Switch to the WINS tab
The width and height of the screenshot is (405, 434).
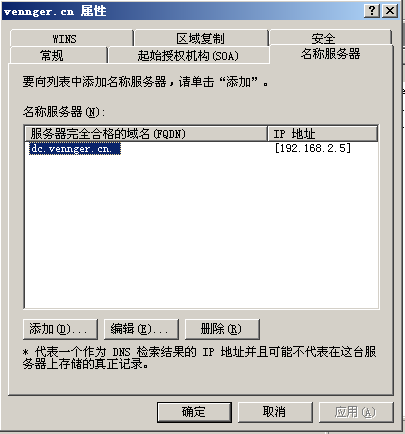(71, 38)
